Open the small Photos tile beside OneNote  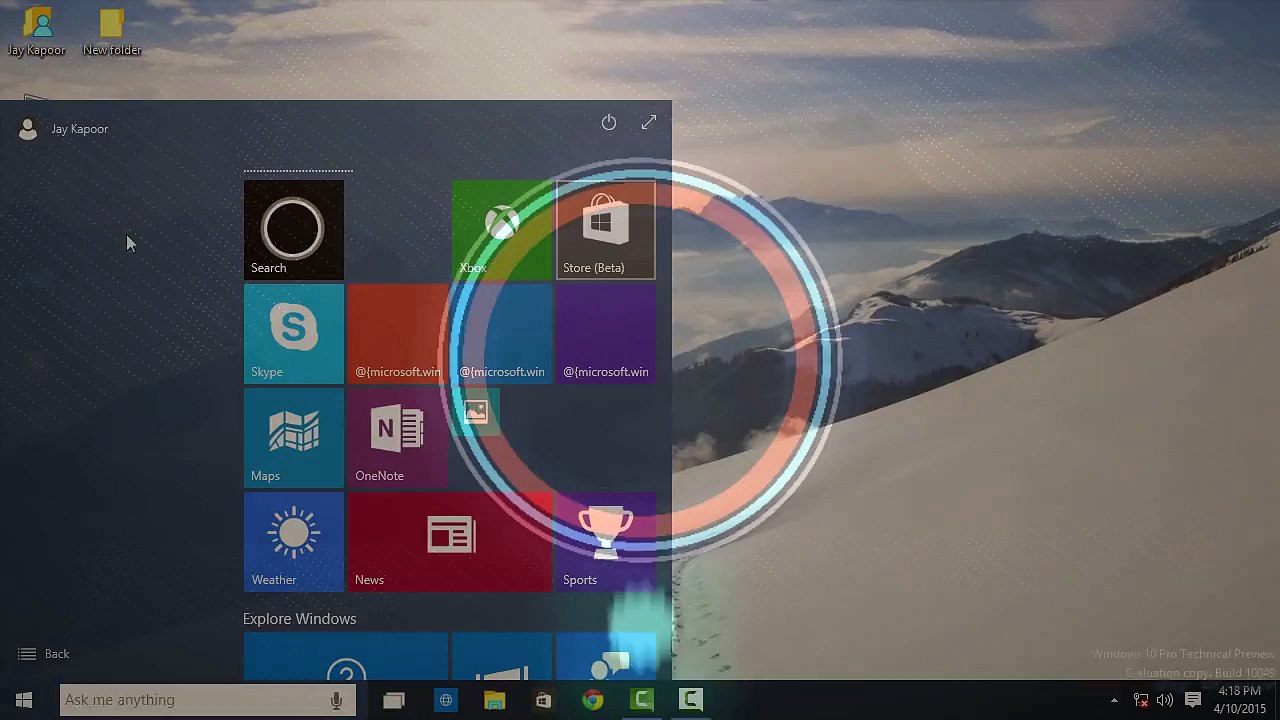(x=475, y=411)
